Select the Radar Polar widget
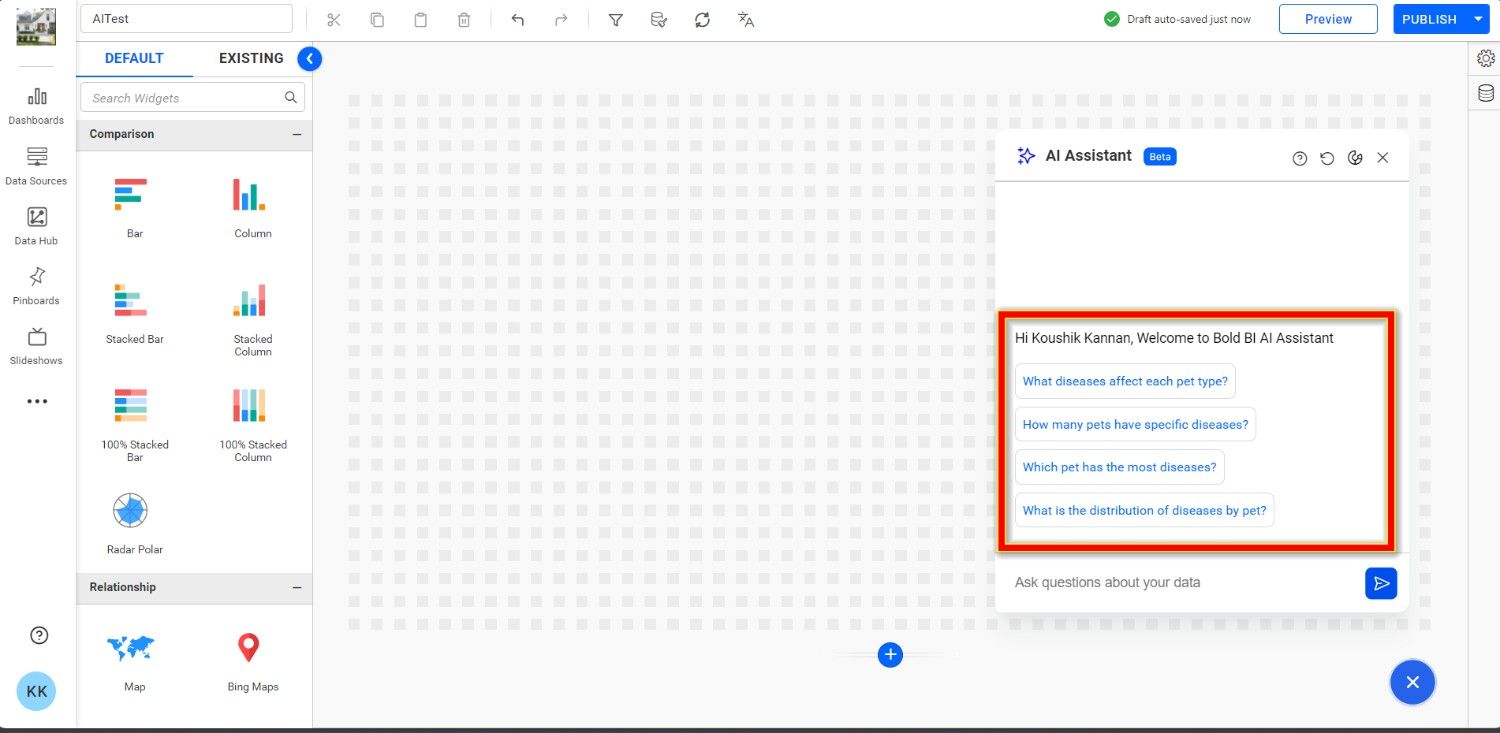The width and height of the screenshot is (1500, 733). coord(134,522)
